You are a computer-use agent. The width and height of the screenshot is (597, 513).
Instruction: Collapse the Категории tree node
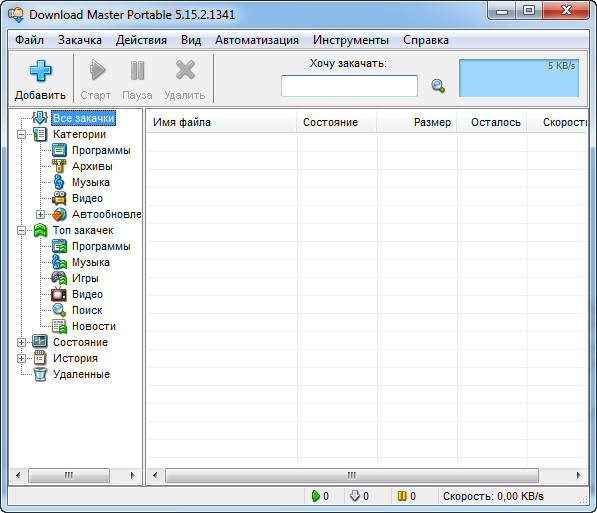21,134
